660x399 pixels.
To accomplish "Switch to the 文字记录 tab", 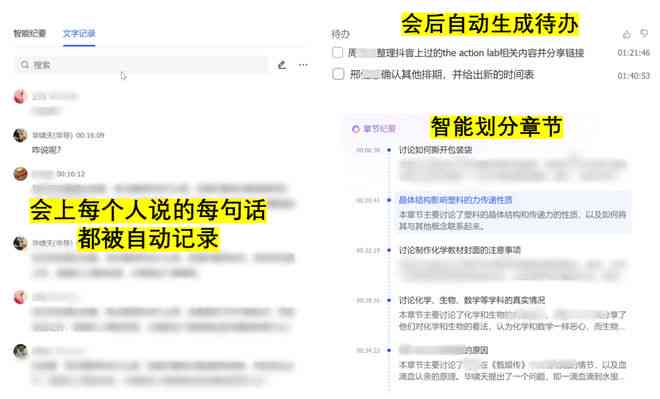I will [x=79, y=33].
